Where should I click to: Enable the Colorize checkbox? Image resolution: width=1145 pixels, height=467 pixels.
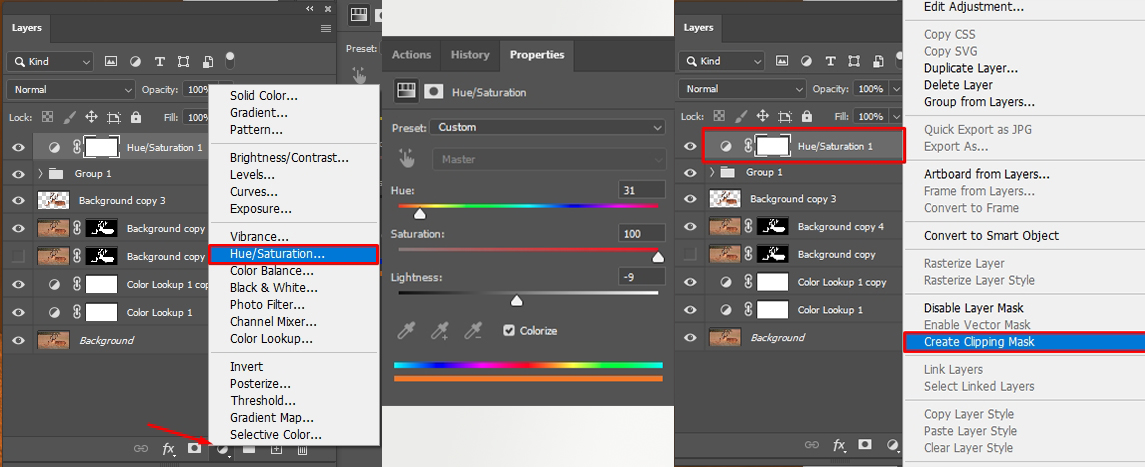(510, 330)
